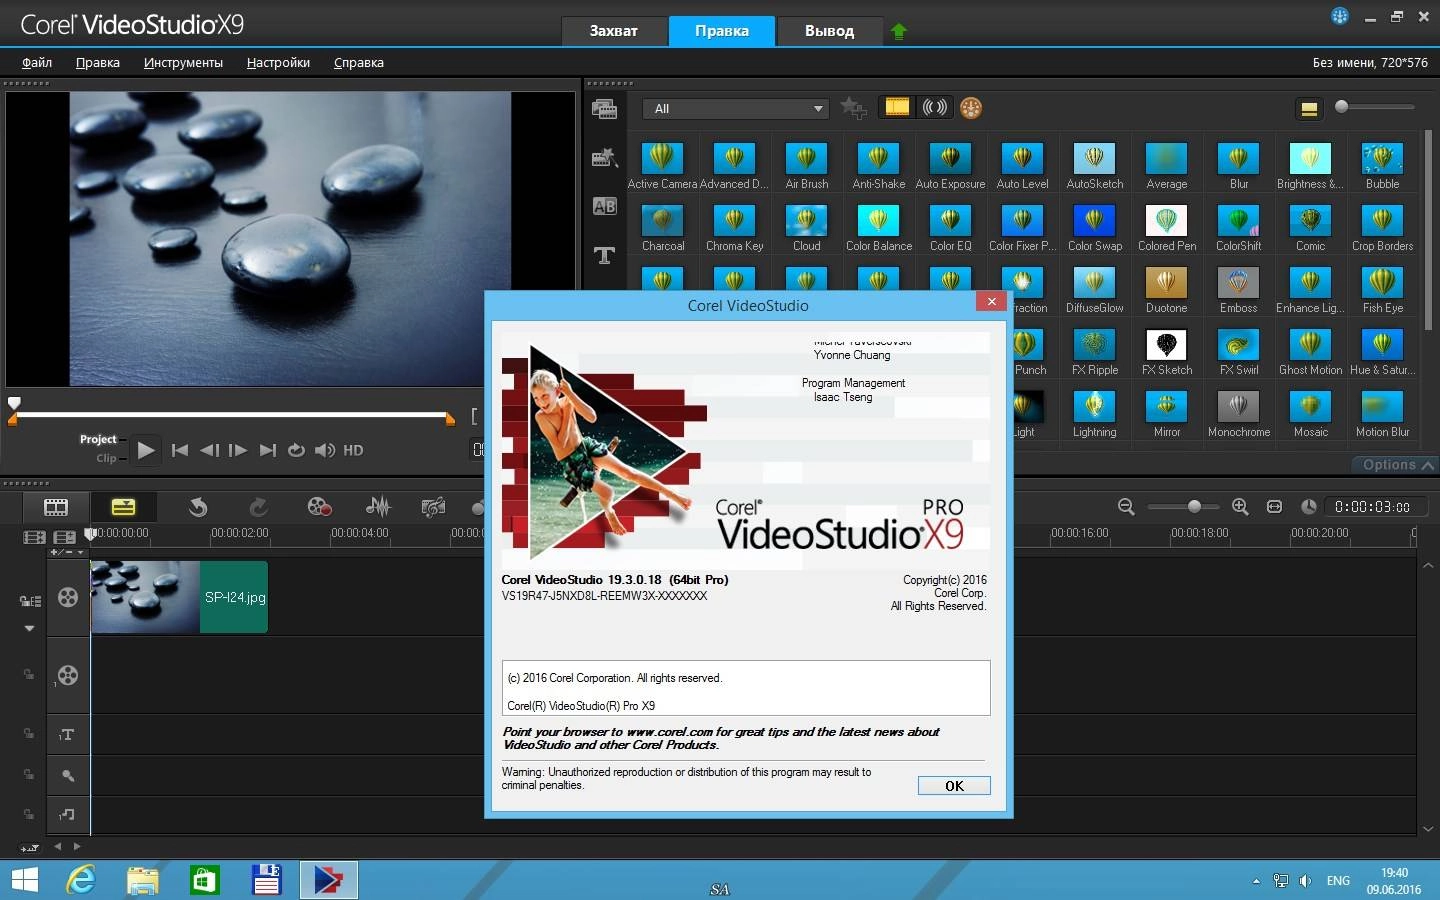Image resolution: width=1440 pixels, height=900 pixels.
Task: Click the Undo arrow in timeline toolbar
Action: [x=197, y=507]
